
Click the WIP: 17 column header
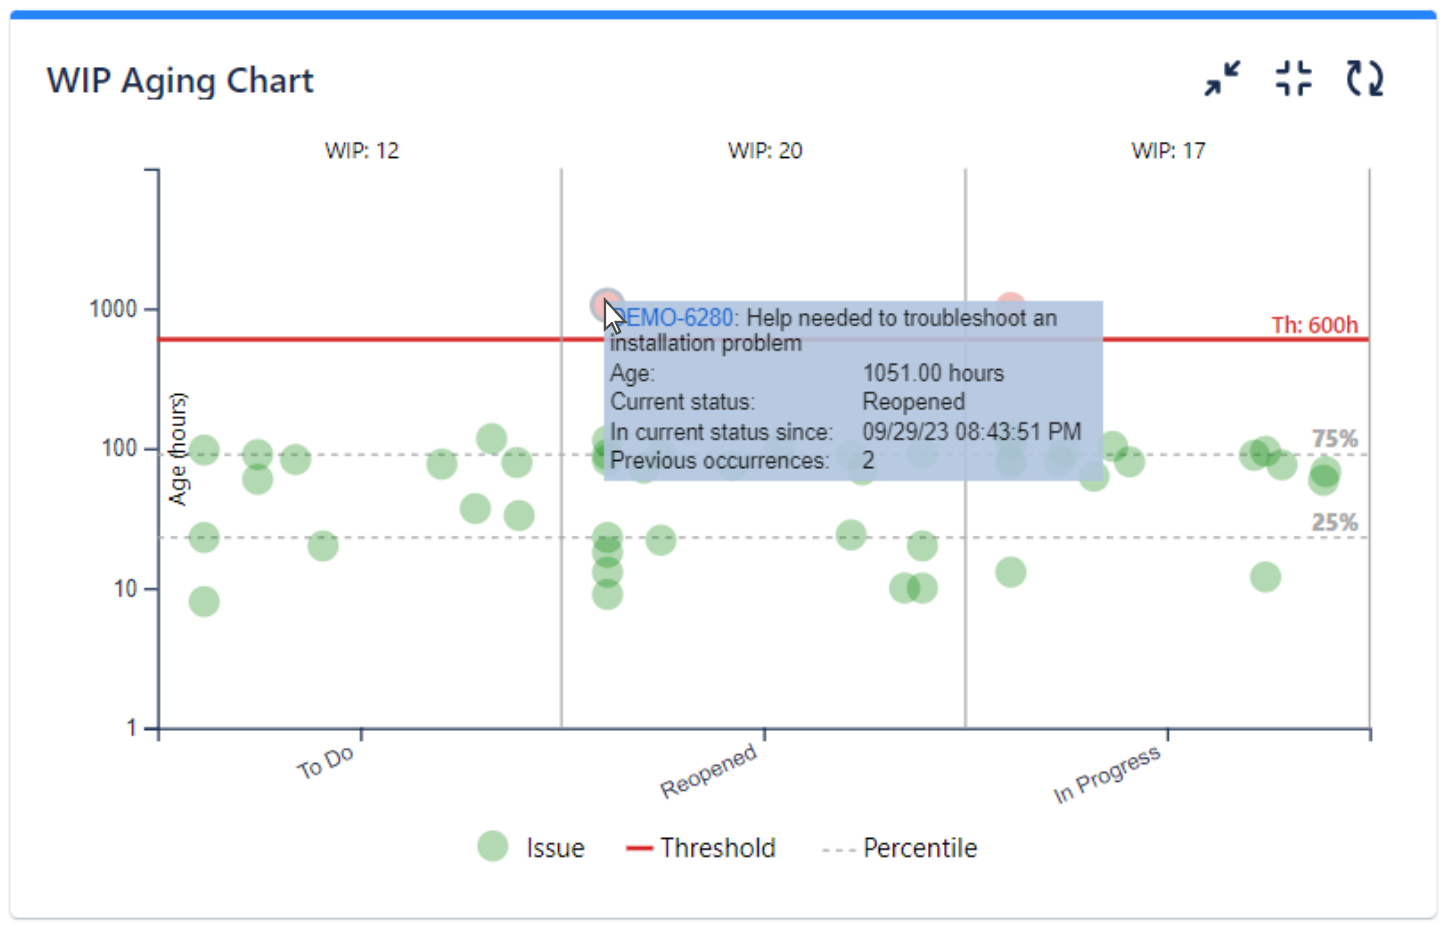coord(1168,151)
